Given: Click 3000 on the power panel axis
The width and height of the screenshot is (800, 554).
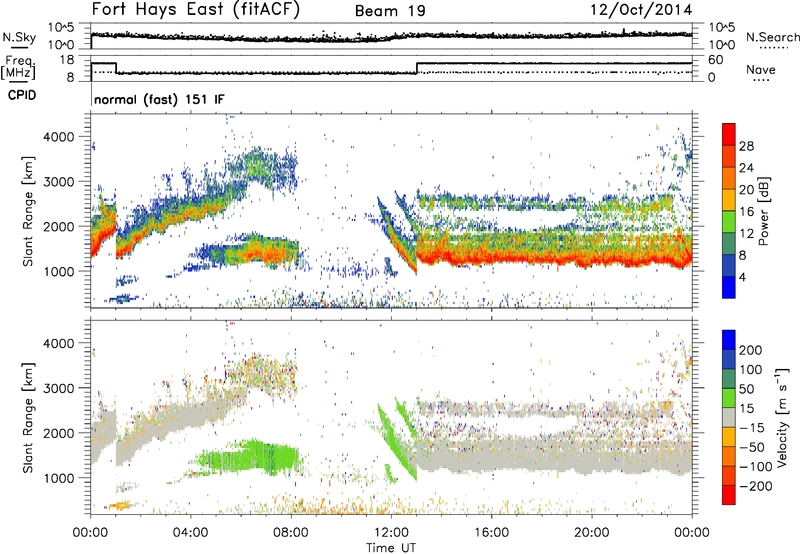Looking at the screenshot, I should pos(58,182).
